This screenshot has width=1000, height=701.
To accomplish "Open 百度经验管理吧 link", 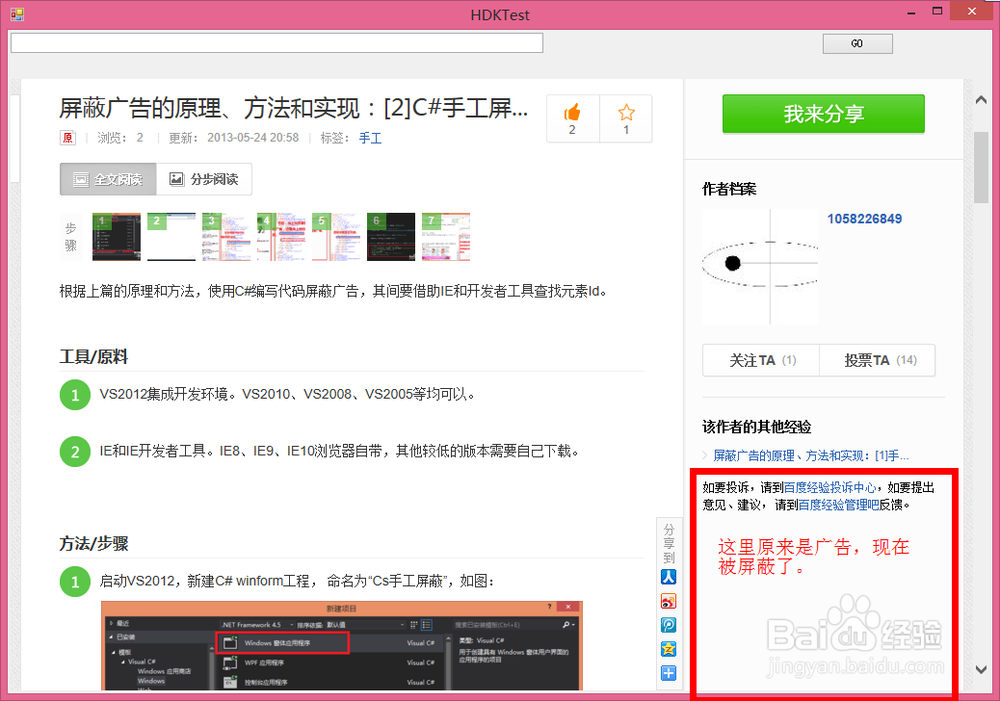I will pos(839,505).
